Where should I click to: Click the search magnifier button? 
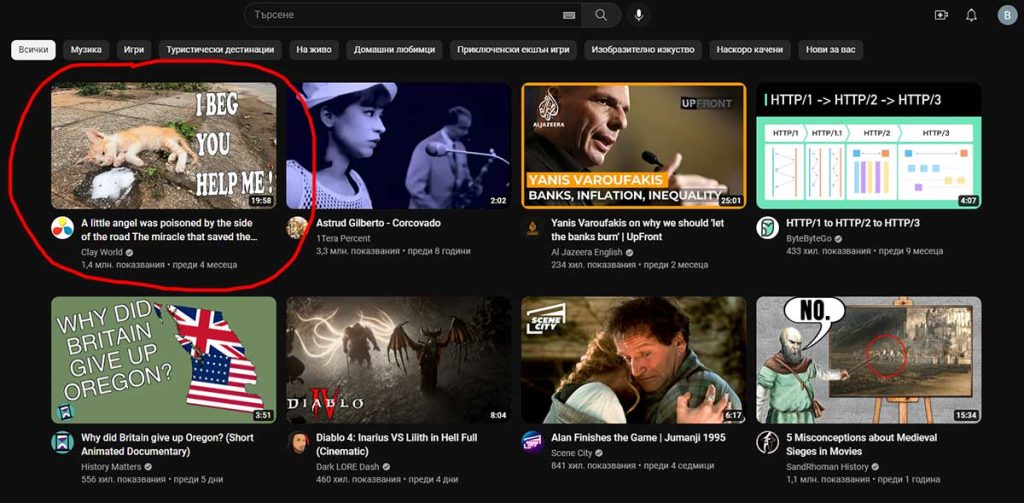(601, 15)
